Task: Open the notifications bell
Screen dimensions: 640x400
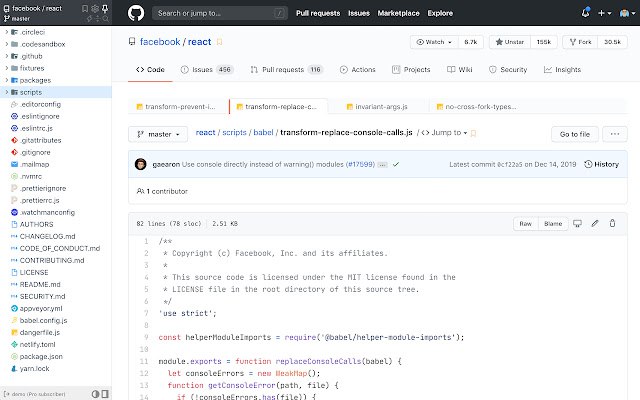Action: click(585, 13)
